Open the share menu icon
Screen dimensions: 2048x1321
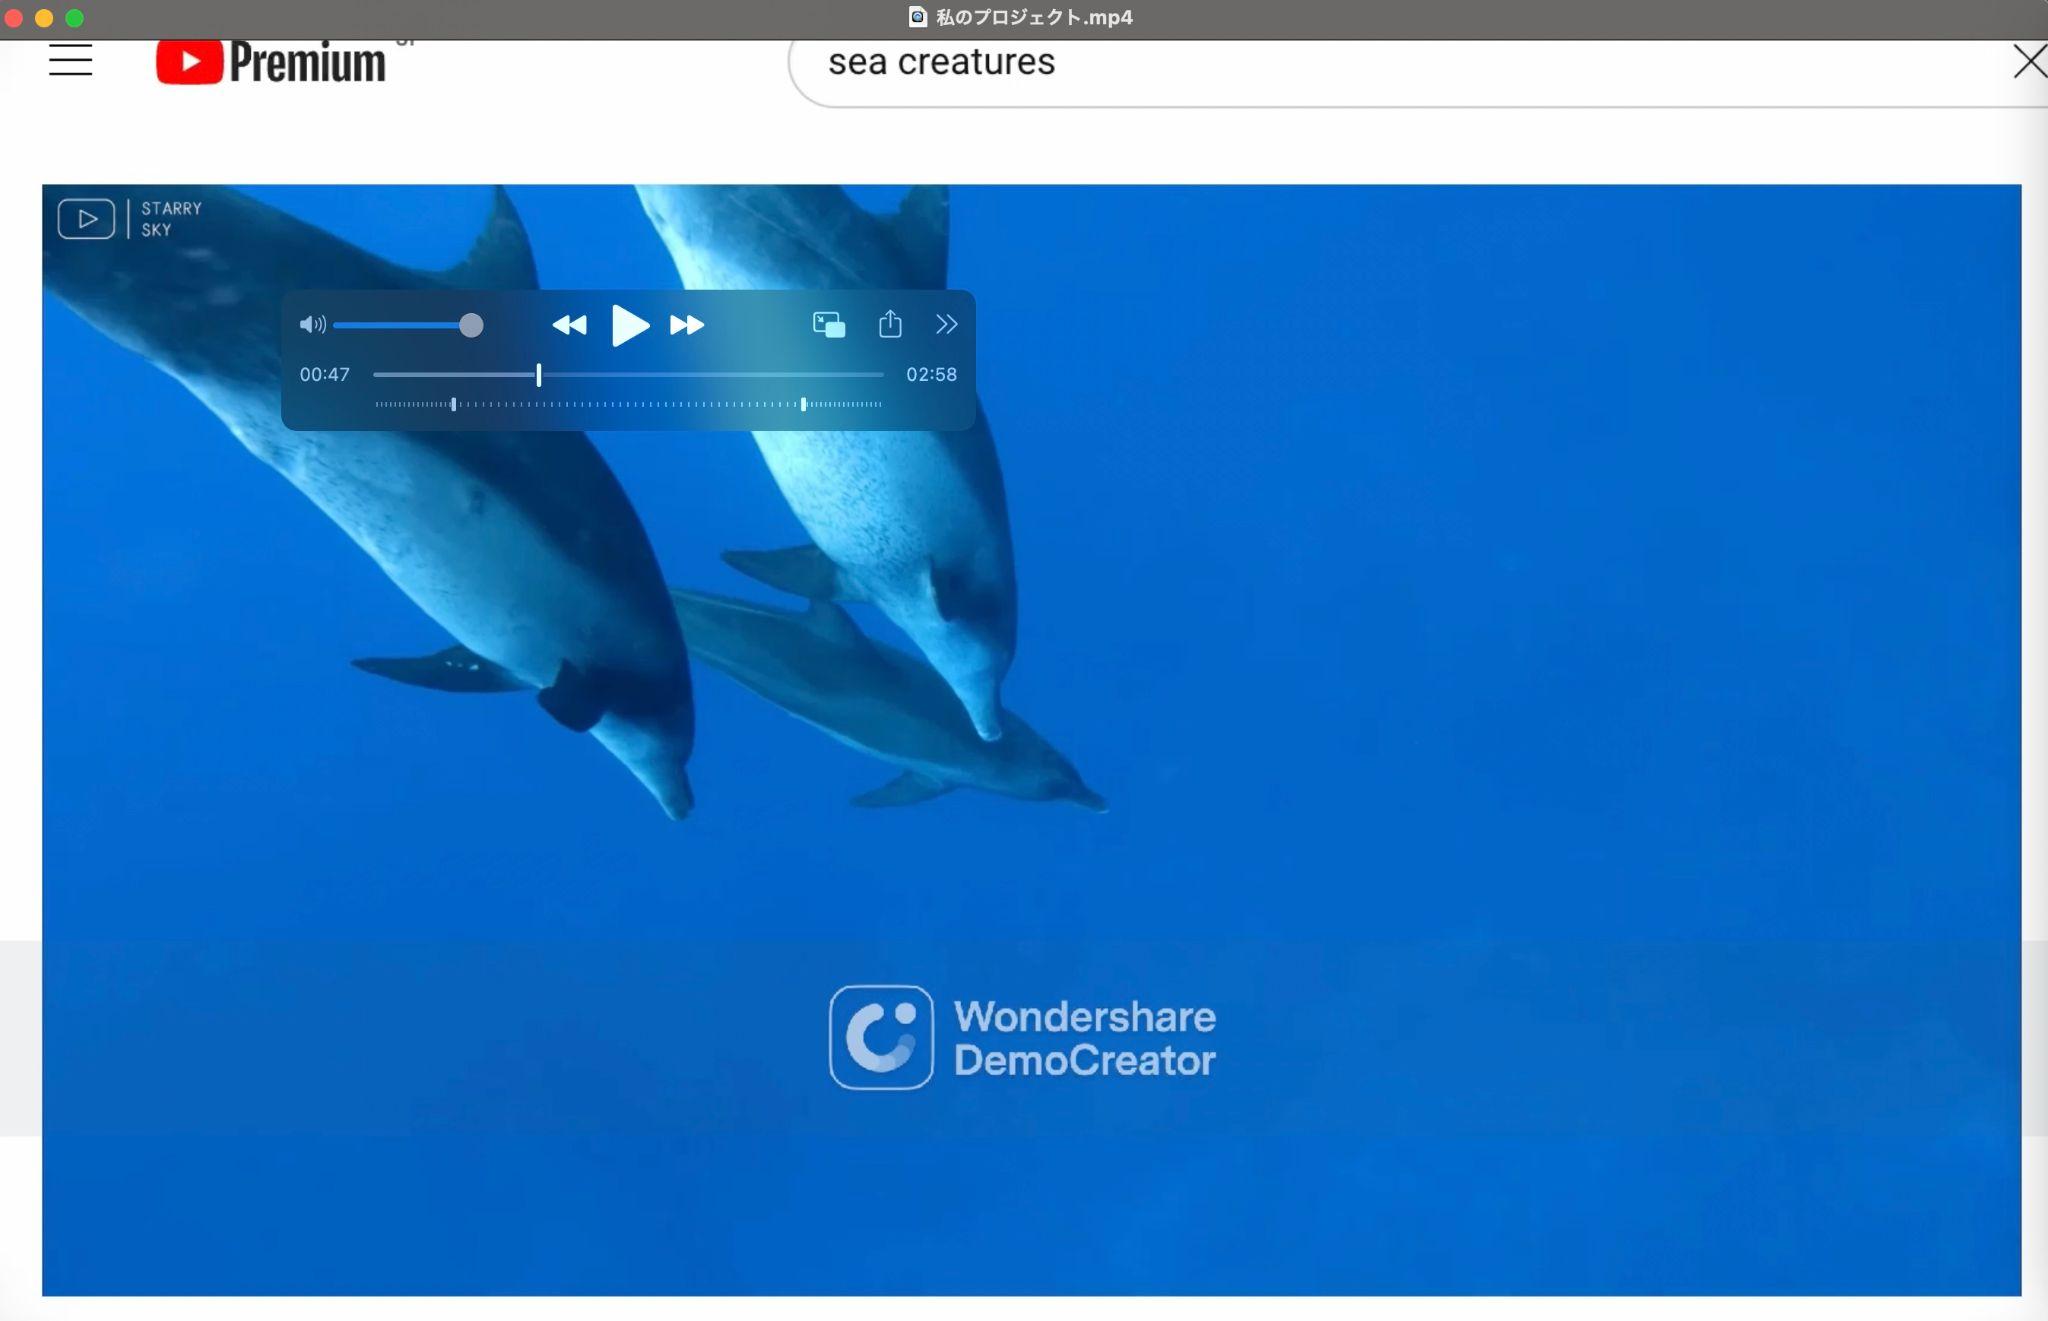click(x=890, y=323)
